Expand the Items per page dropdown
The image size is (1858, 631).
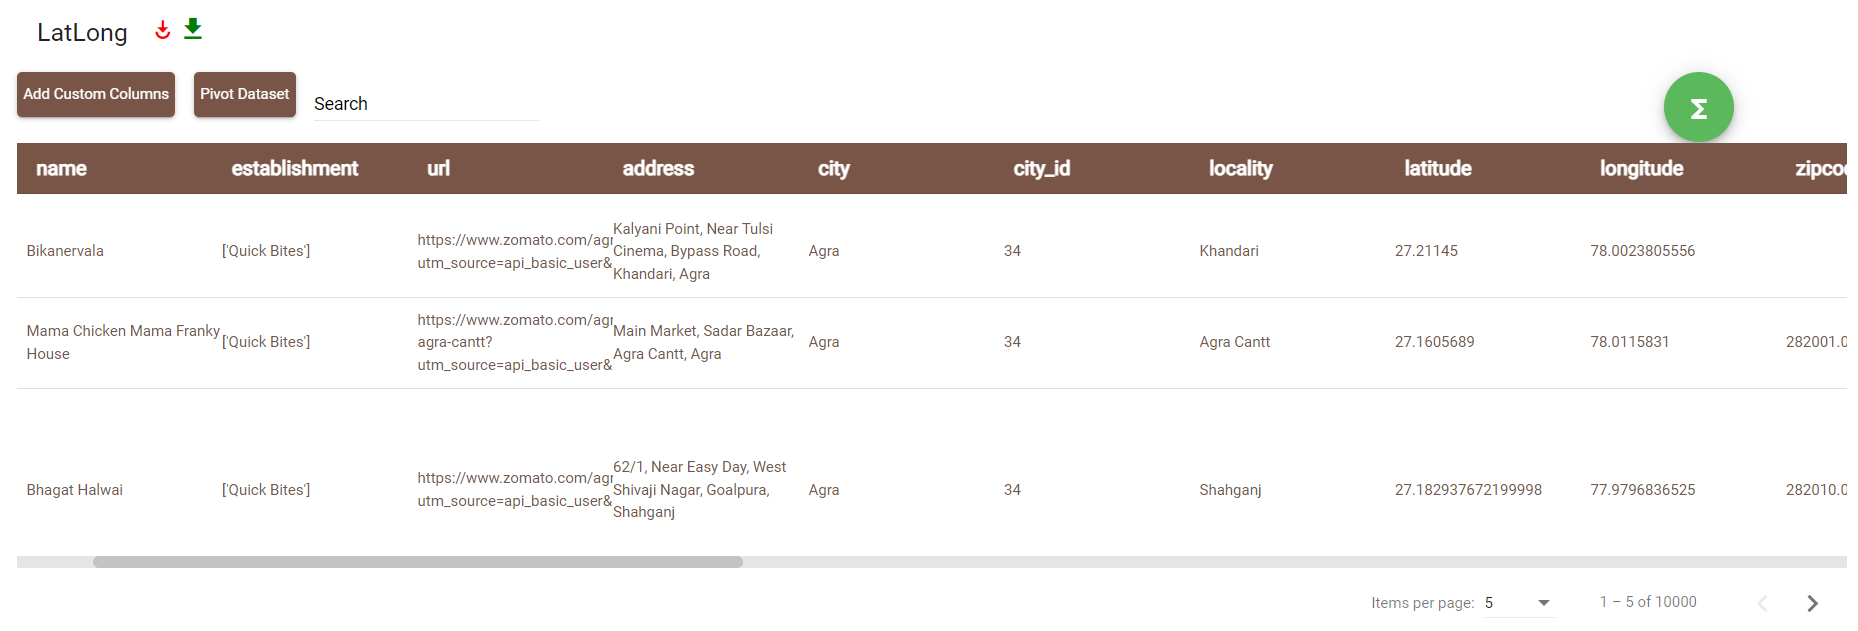1518,603
